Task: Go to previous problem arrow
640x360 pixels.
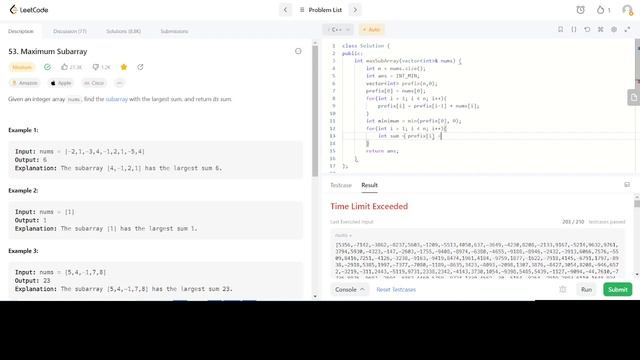Action: 285,10
